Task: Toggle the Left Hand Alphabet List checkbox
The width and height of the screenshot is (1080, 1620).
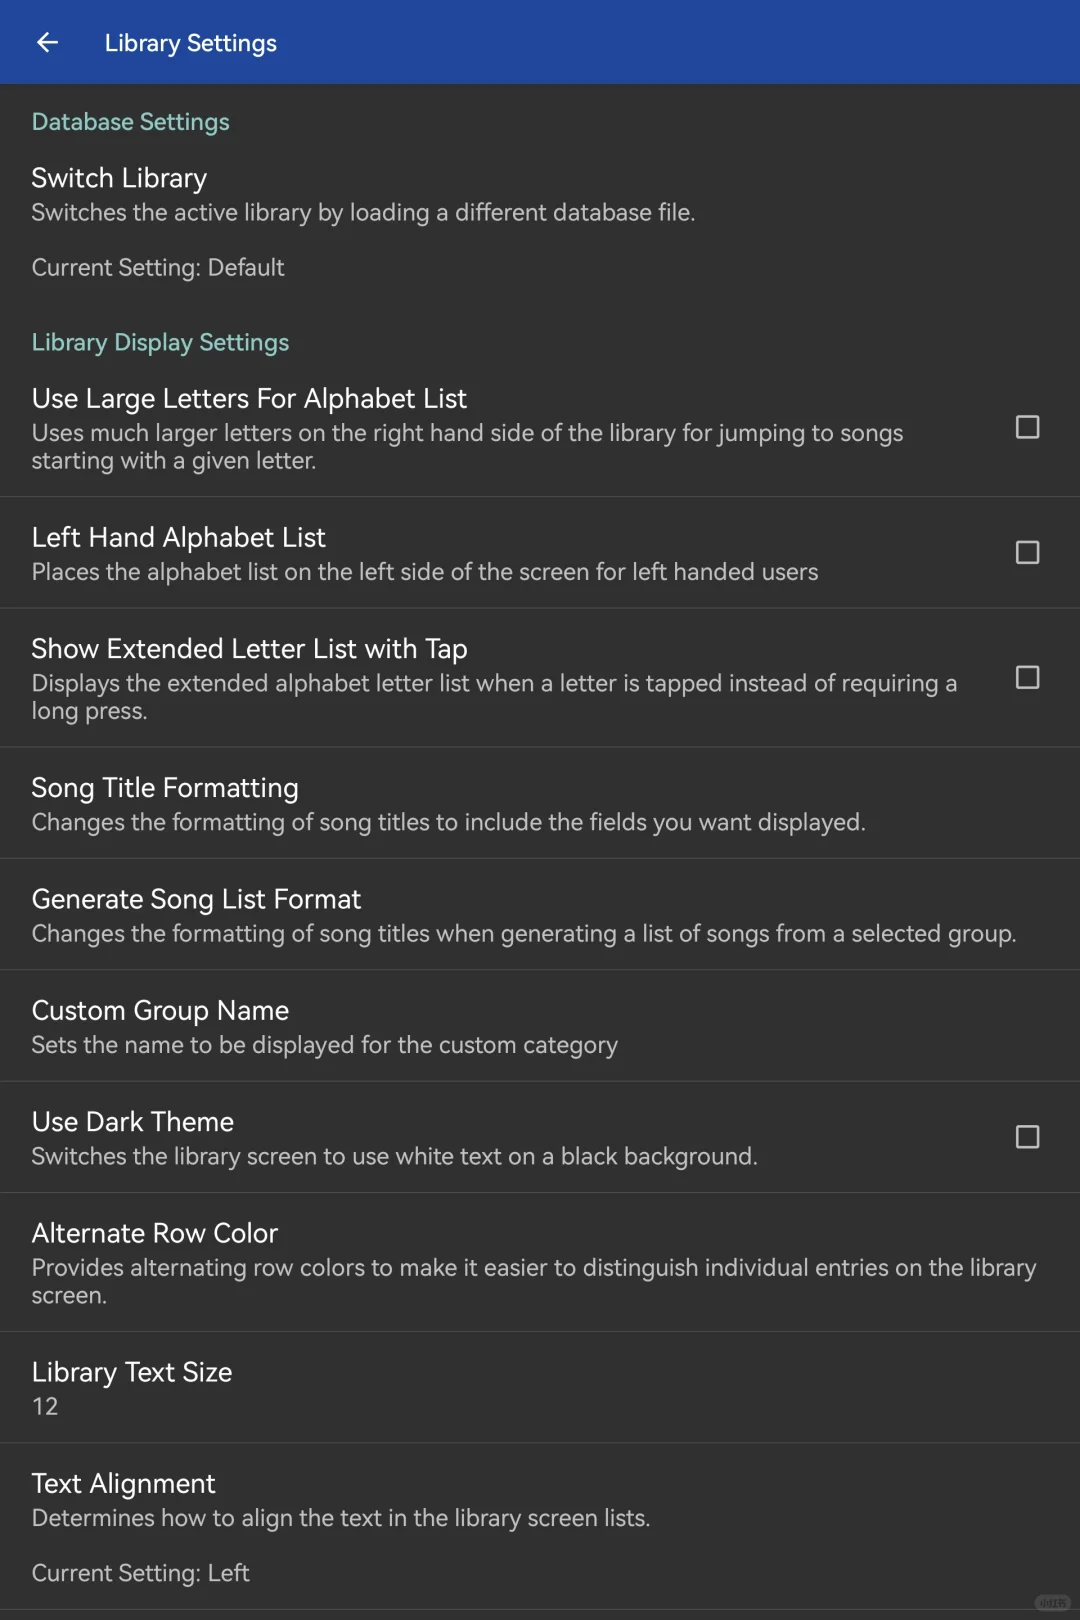Action: [1027, 552]
